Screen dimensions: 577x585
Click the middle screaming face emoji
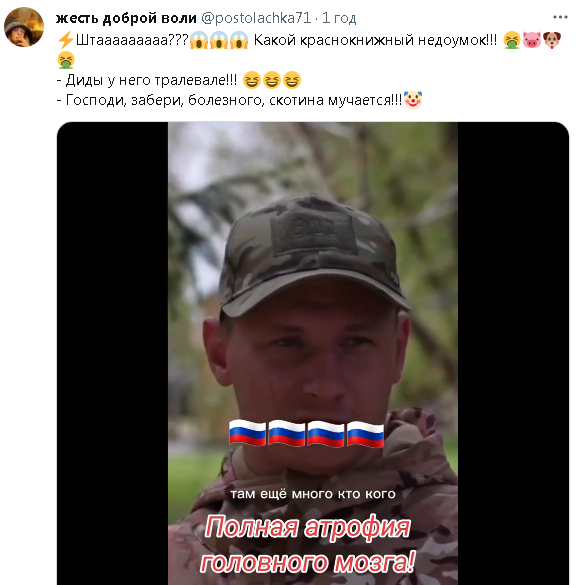pyautogui.click(x=219, y=40)
